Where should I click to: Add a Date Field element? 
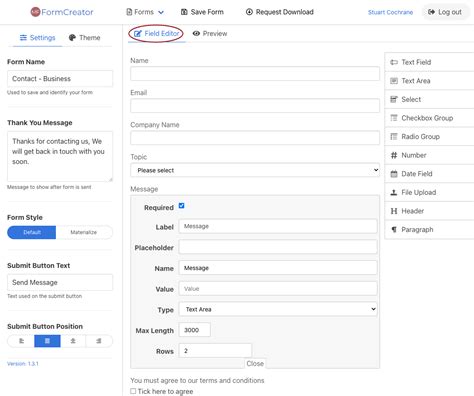click(430, 174)
